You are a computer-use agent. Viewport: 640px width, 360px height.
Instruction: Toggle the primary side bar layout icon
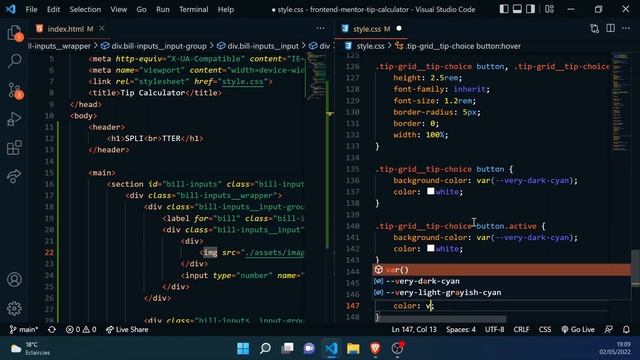pos(504,9)
